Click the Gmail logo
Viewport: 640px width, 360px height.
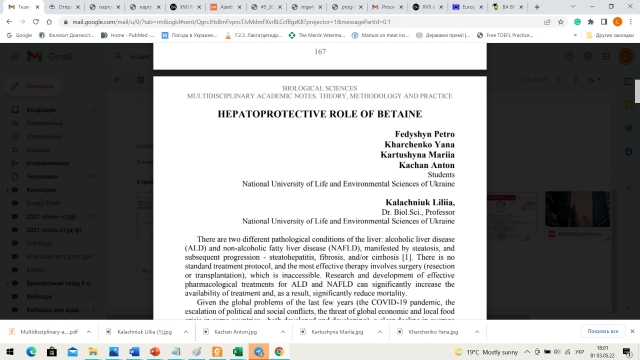click(49, 56)
